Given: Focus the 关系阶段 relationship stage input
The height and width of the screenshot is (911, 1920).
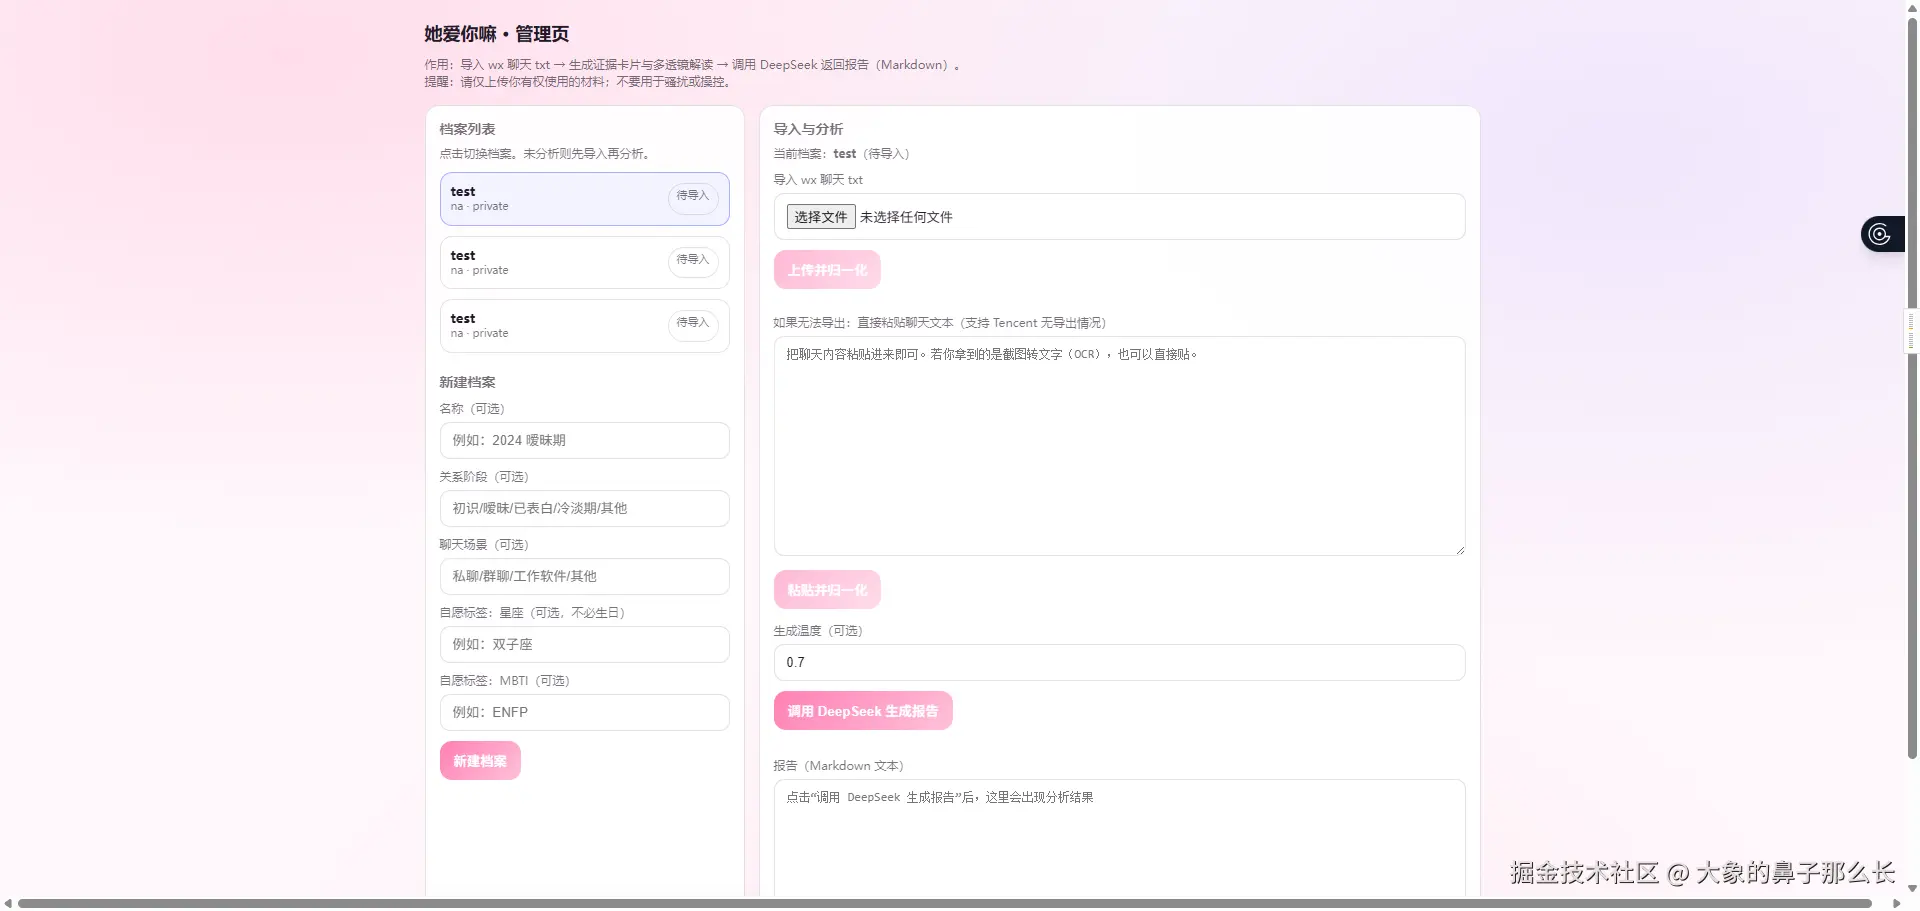Looking at the screenshot, I should pyautogui.click(x=584, y=508).
